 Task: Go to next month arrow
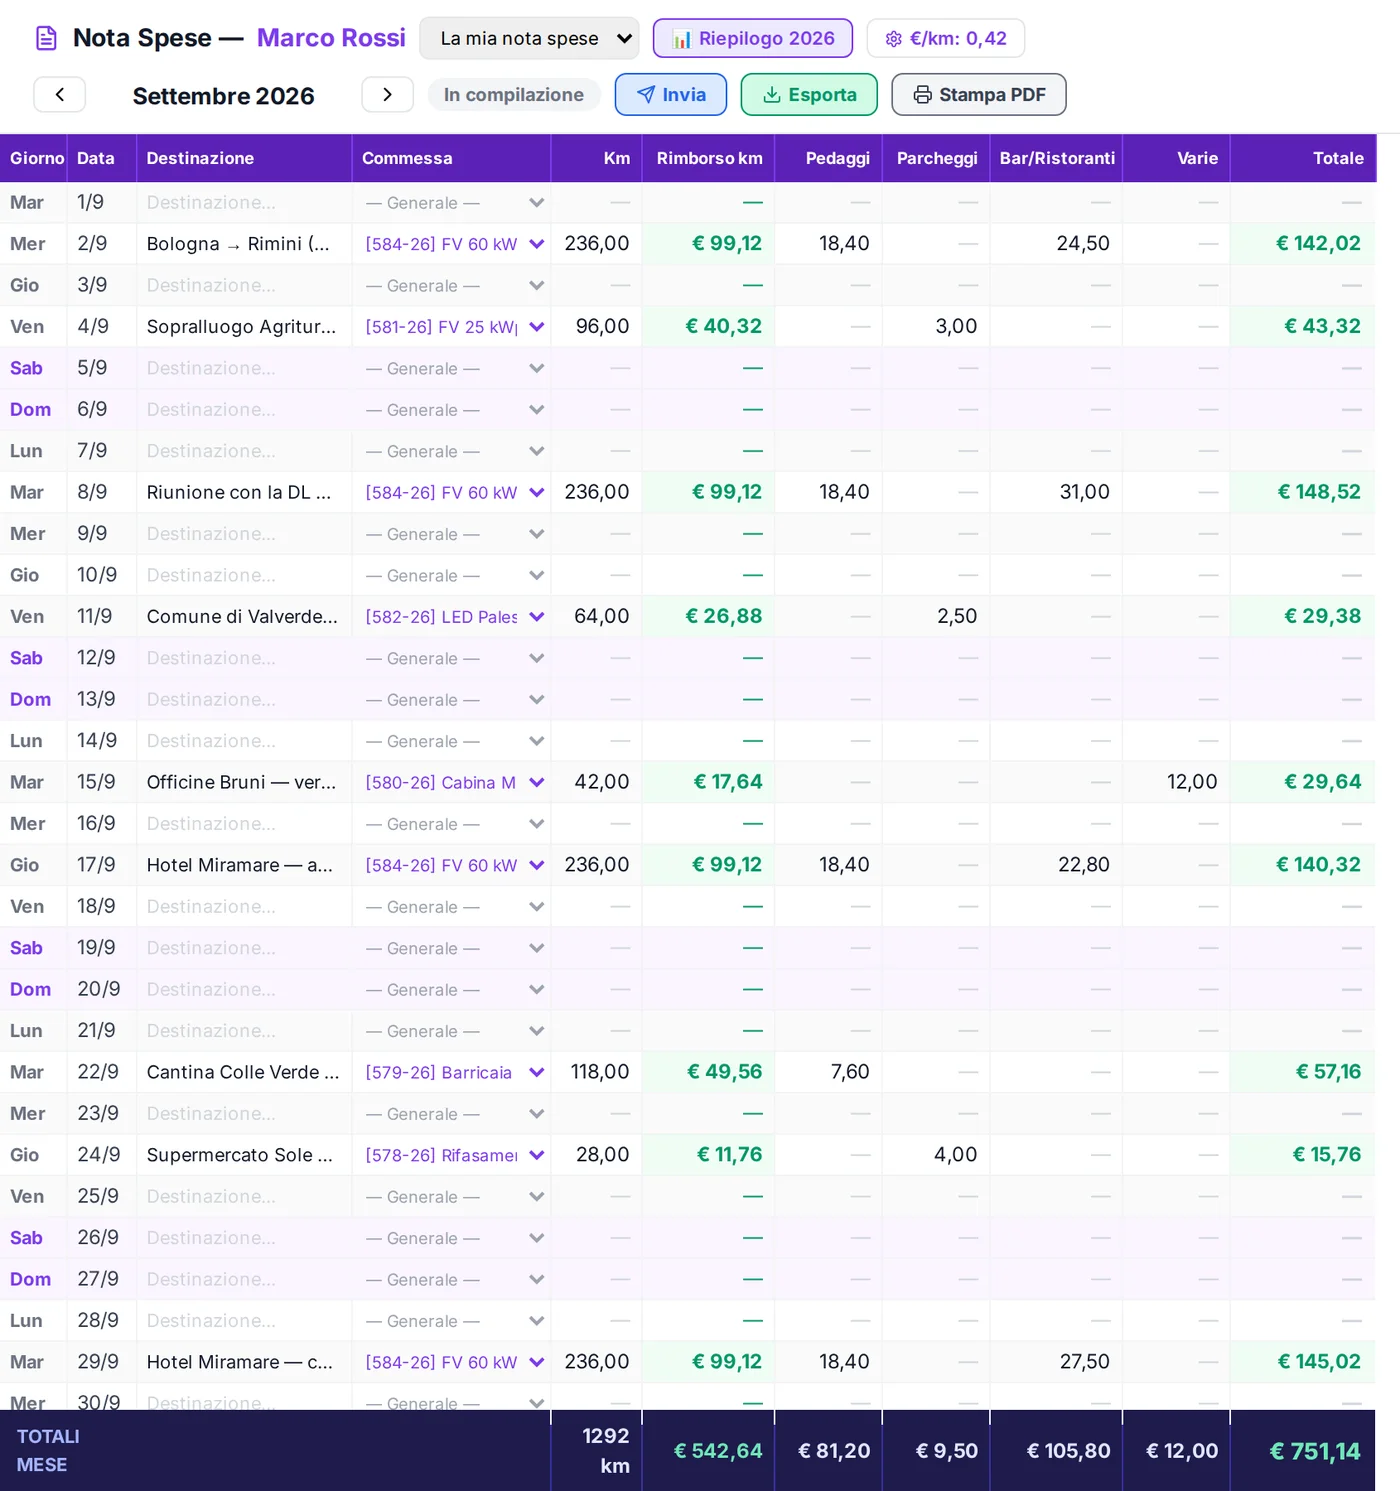[387, 95]
